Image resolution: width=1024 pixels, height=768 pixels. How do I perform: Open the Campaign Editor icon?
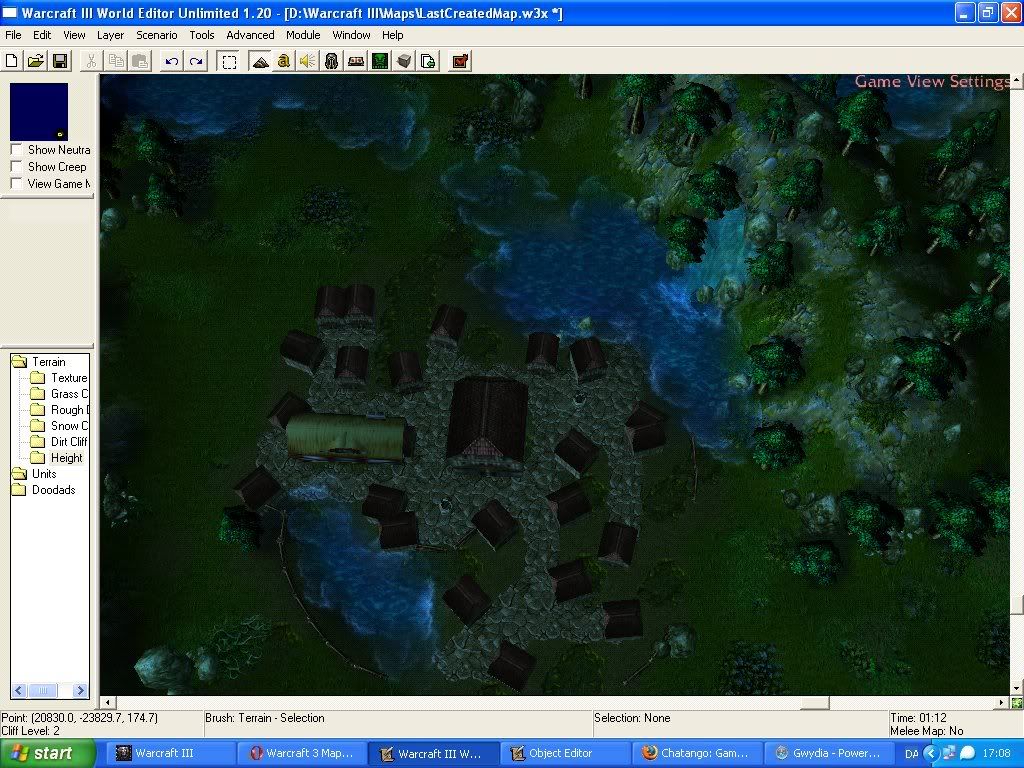(x=356, y=61)
